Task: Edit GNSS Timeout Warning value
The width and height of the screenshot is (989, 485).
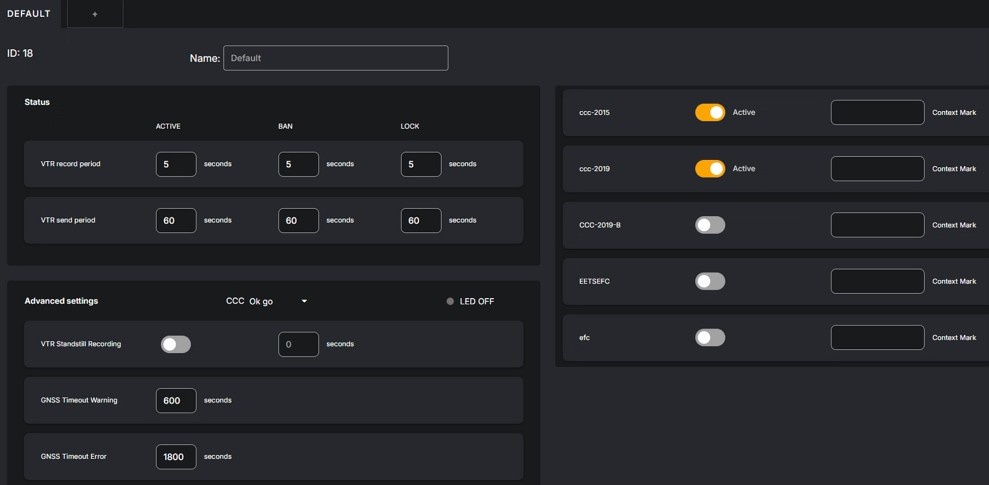Action: coord(176,400)
